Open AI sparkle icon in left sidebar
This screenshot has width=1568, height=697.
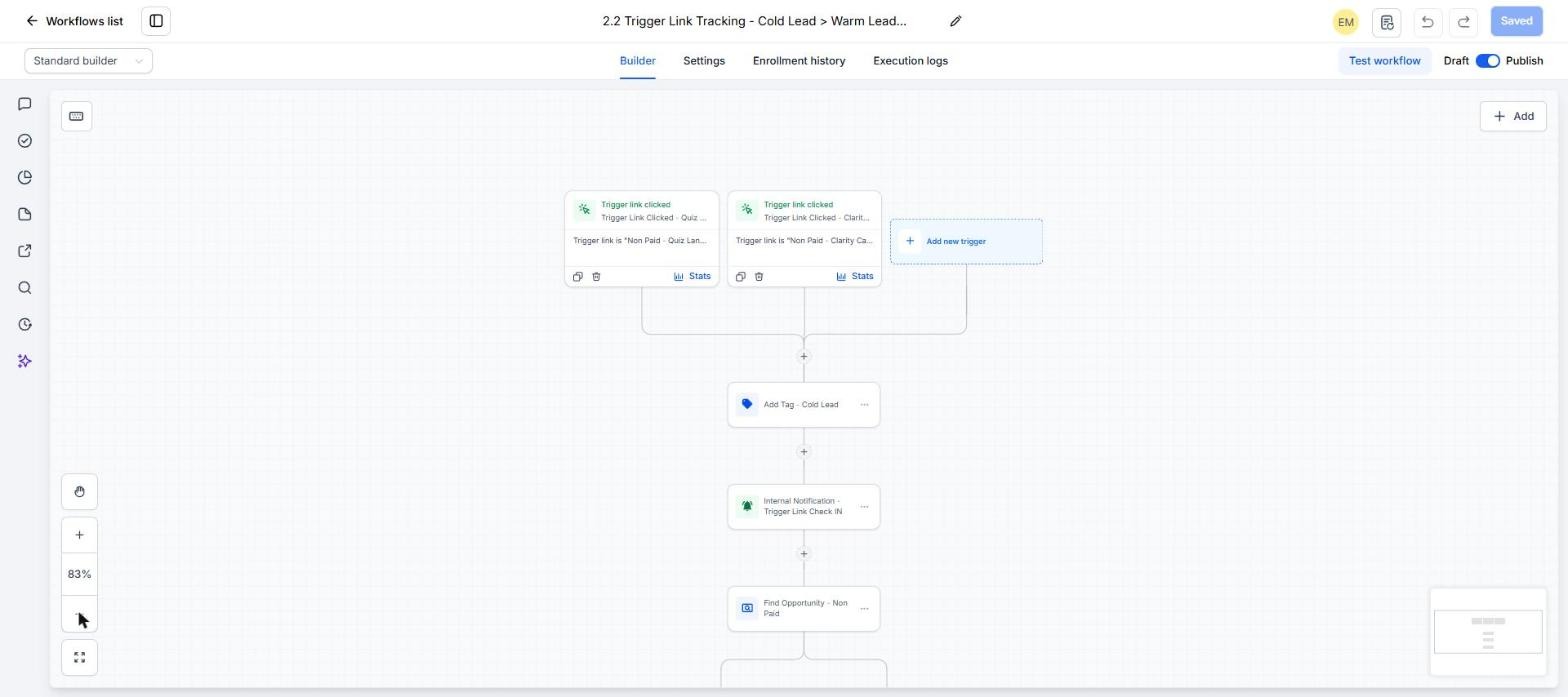click(25, 361)
